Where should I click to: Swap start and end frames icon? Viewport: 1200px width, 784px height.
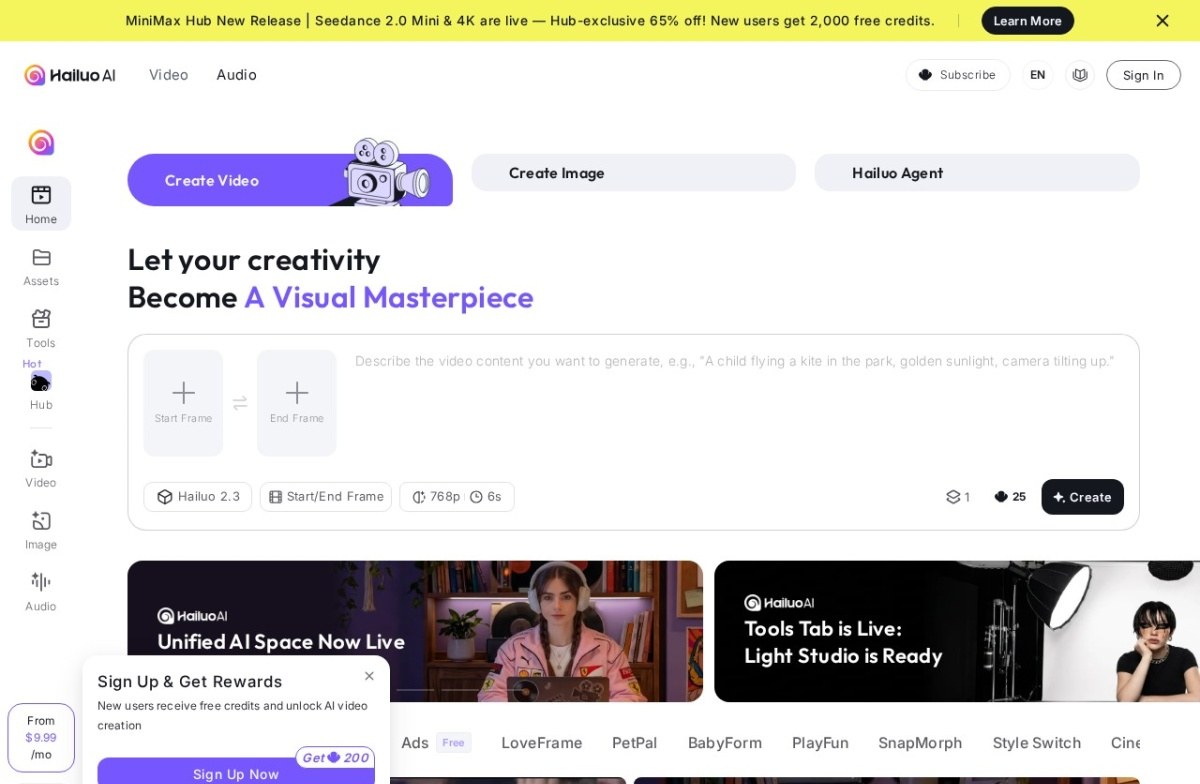pyautogui.click(x=240, y=403)
